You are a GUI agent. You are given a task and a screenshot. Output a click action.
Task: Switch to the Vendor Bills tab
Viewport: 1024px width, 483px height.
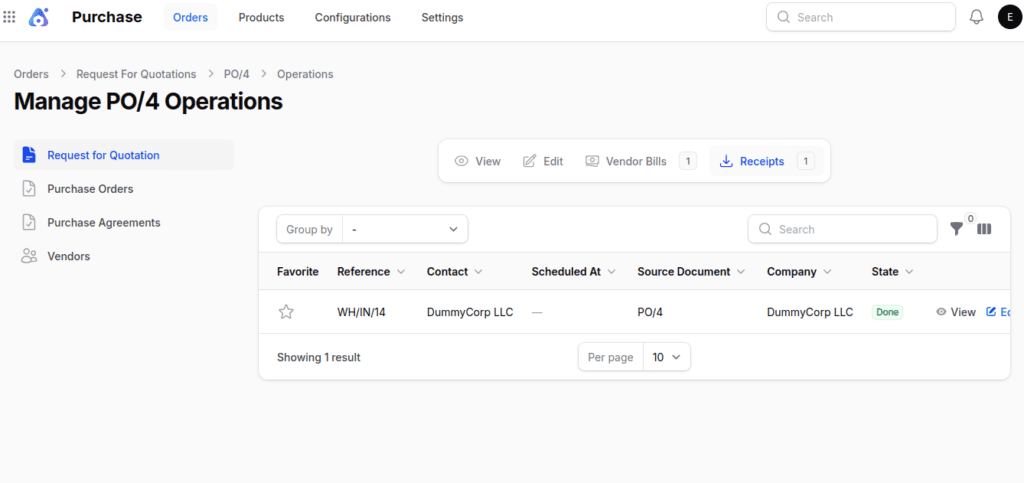click(x=641, y=161)
